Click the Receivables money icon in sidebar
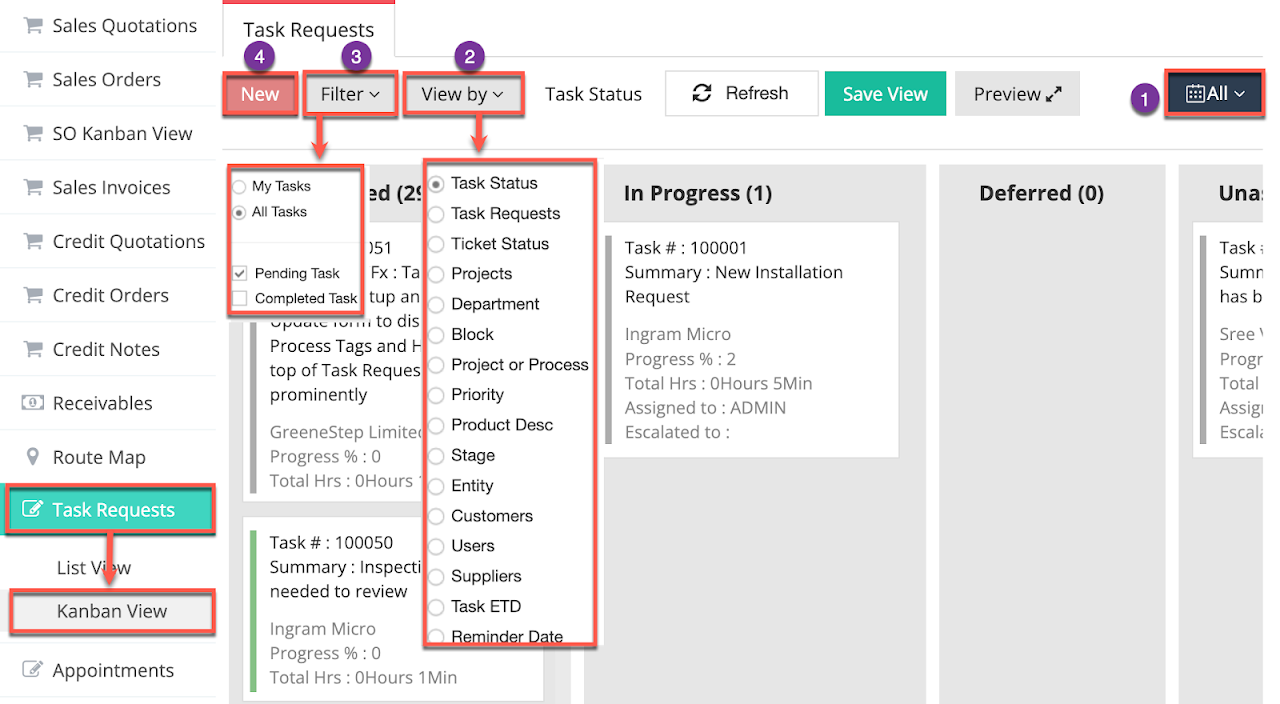Viewport: 1280px width, 704px height. click(33, 403)
